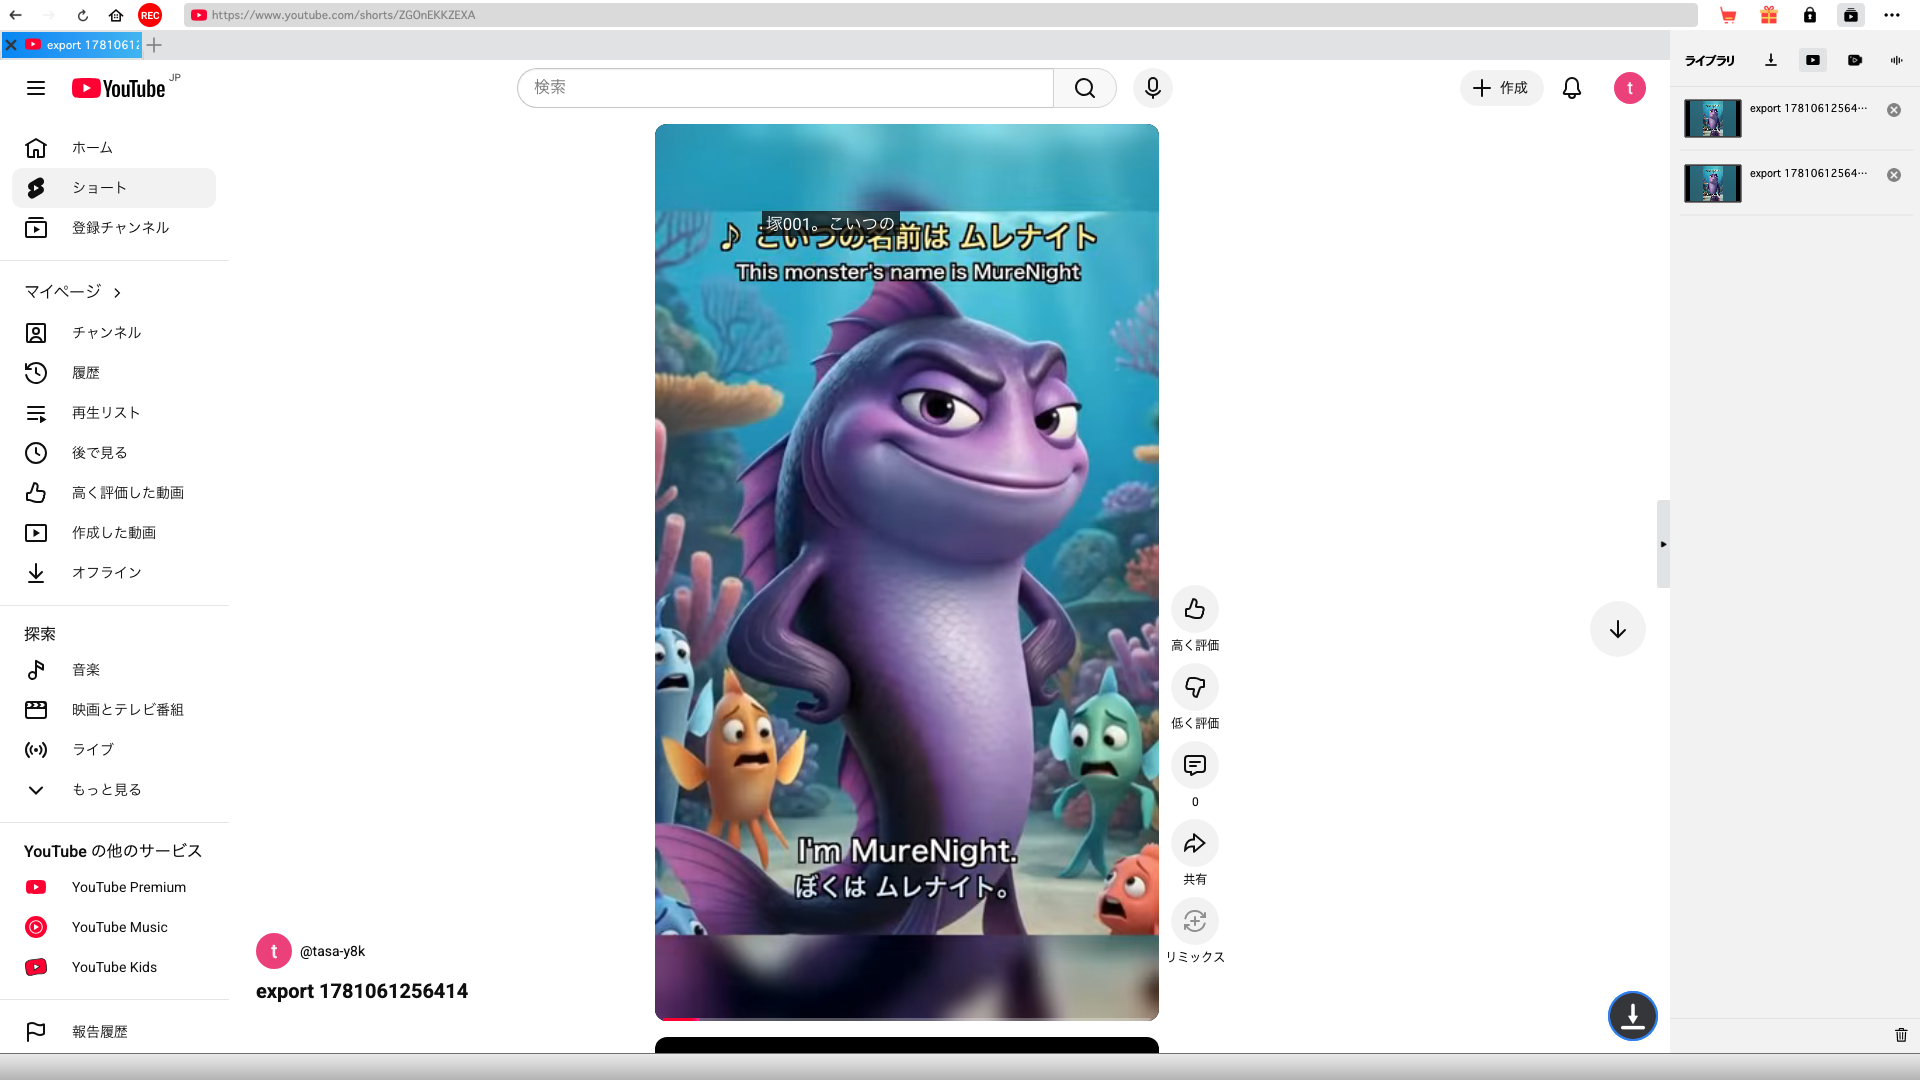Remove first export 17810612564 library item
The width and height of the screenshot is (1920, 1080).
coord(1894,110)
